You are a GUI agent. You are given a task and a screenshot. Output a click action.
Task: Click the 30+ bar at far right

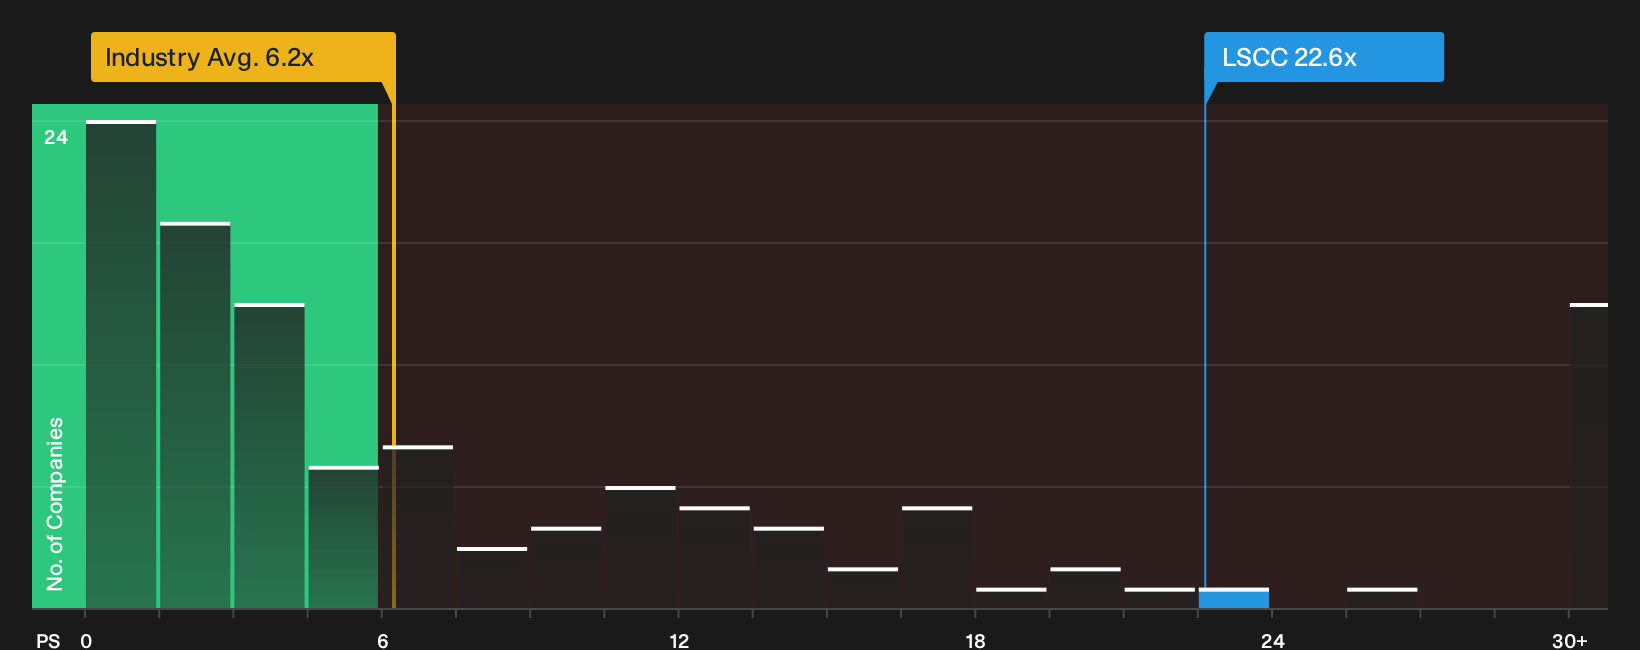(1589, 455)
